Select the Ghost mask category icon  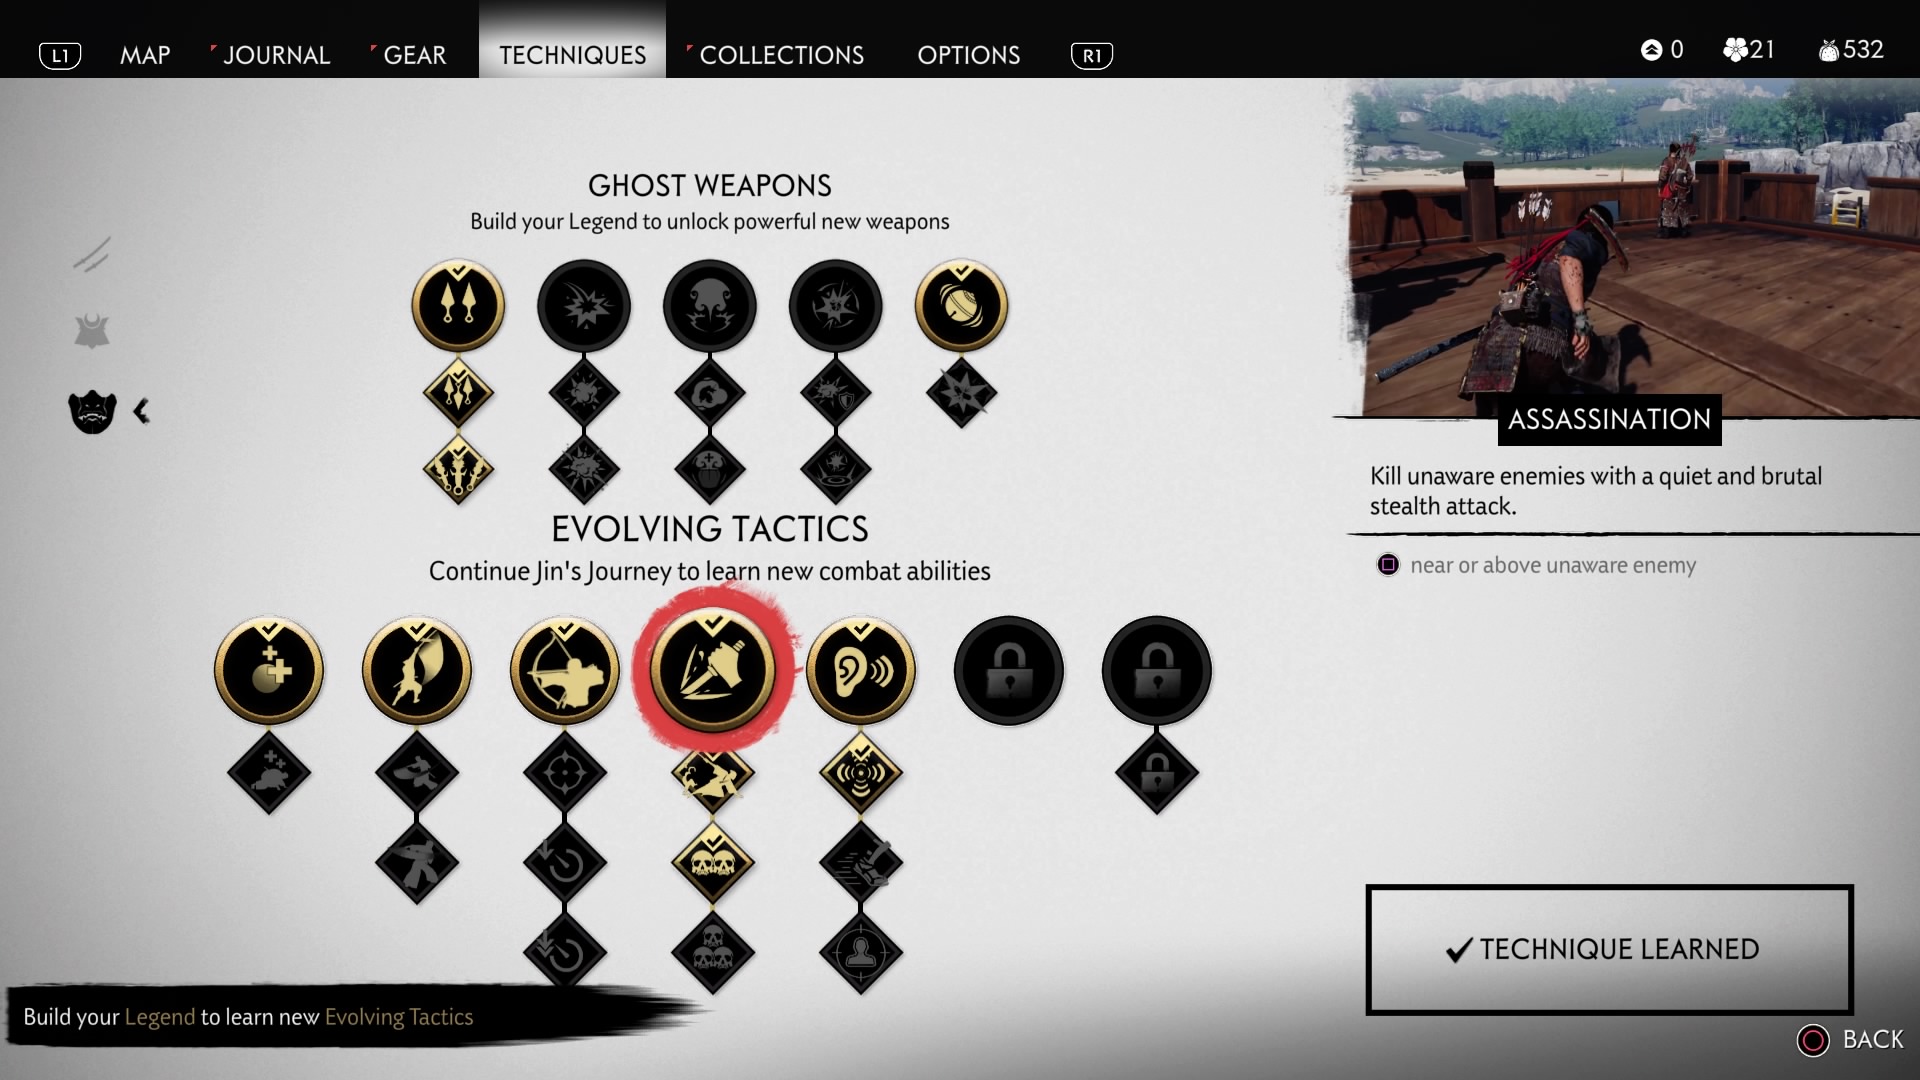click(92, 411)
